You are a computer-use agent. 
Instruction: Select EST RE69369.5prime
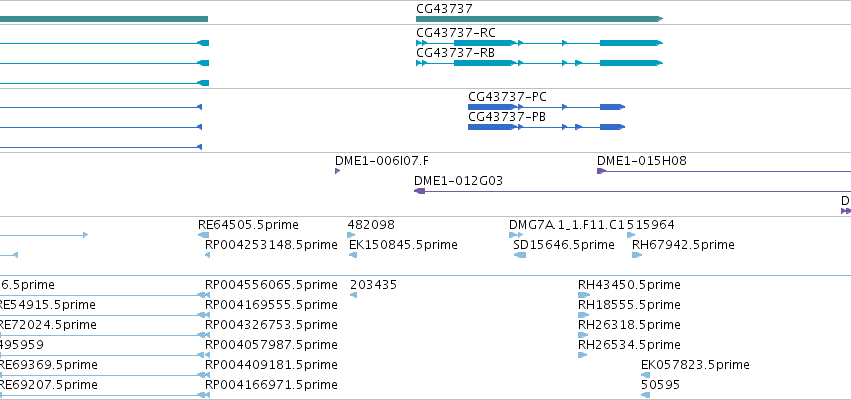pos(48,365)
